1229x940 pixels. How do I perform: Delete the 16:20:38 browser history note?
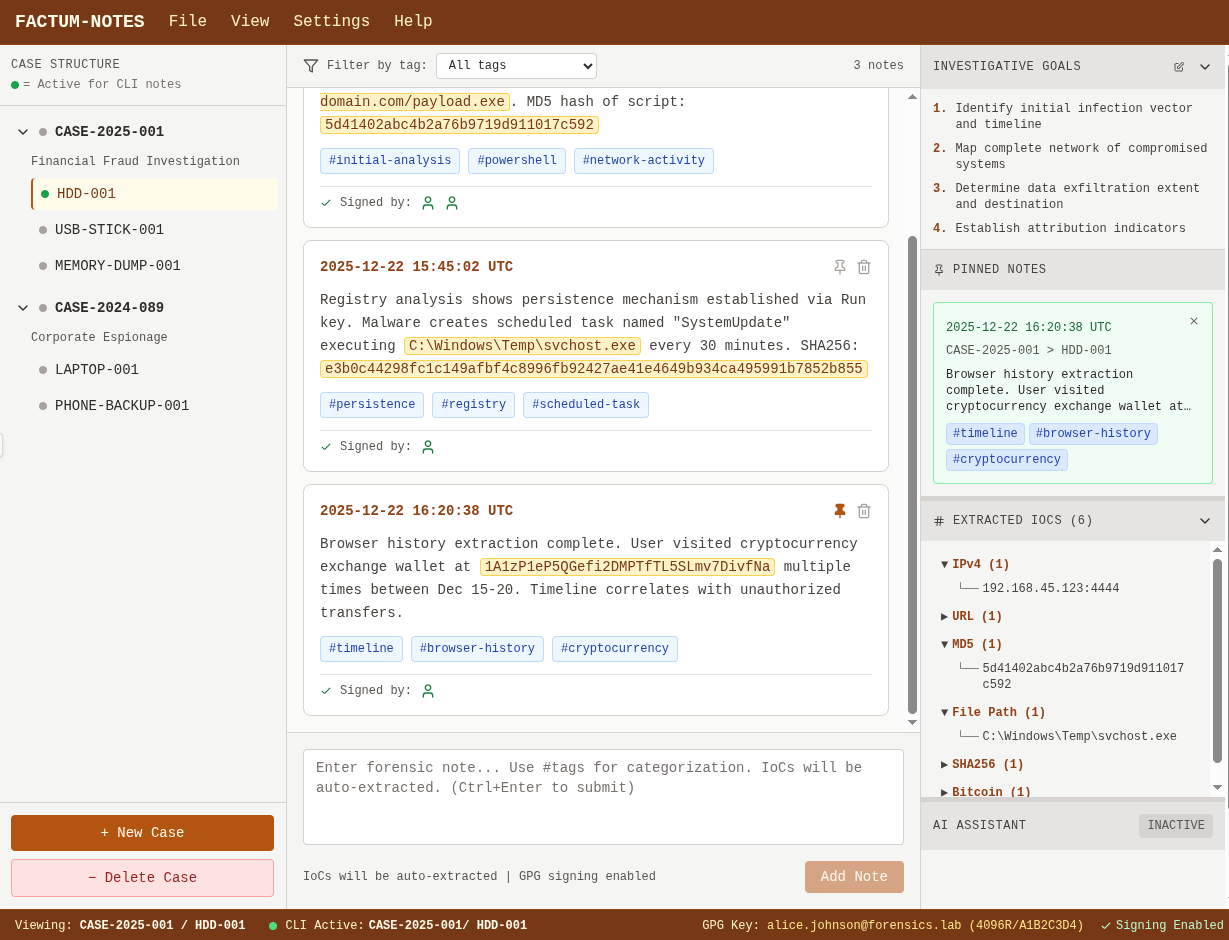[x=864, y=511]
